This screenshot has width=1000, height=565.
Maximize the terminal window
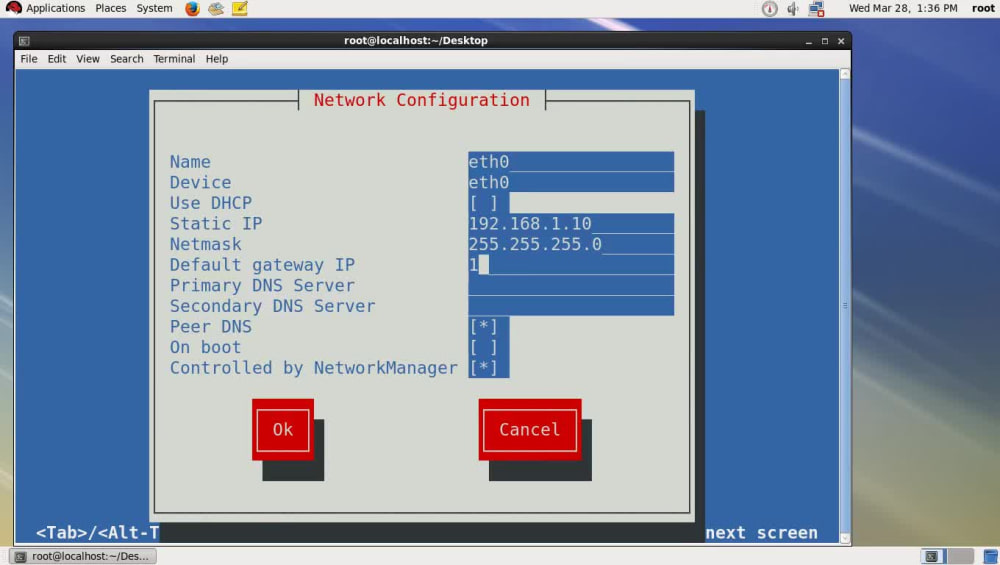[x=825, y=41]
